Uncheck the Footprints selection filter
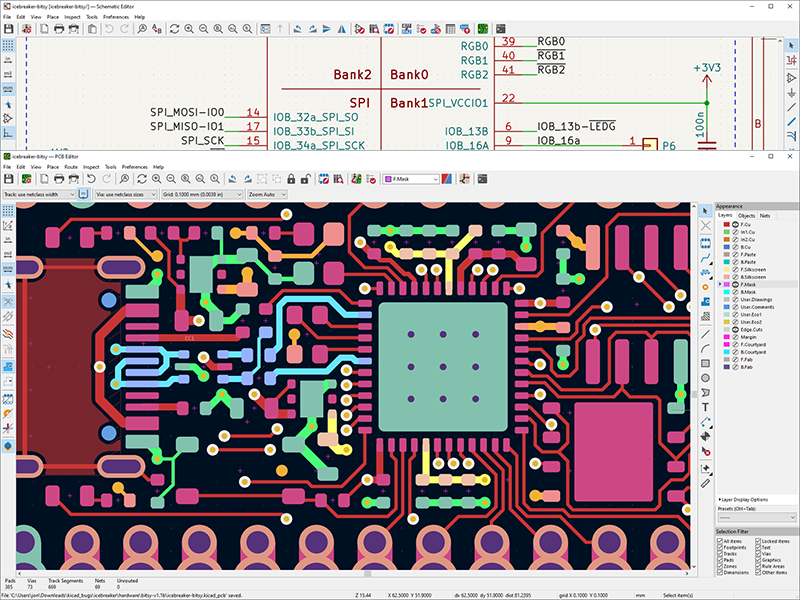Viewport: 800px width, 600px height. pos(721,549)
